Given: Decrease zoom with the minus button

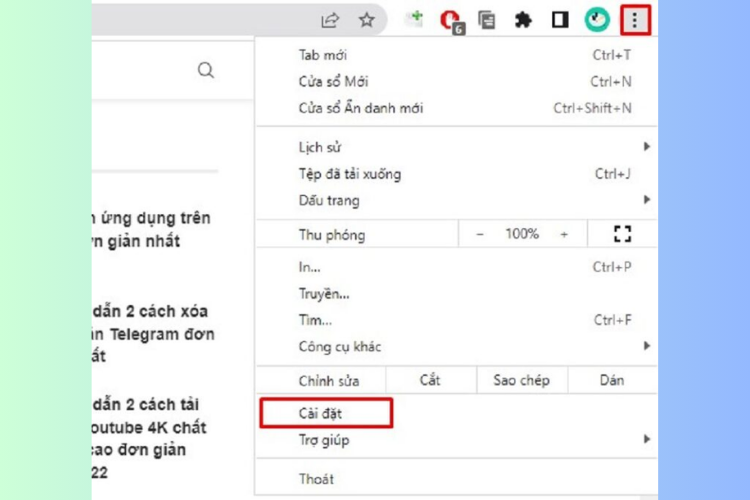Looking at the screenshot, I should (480, 234).
